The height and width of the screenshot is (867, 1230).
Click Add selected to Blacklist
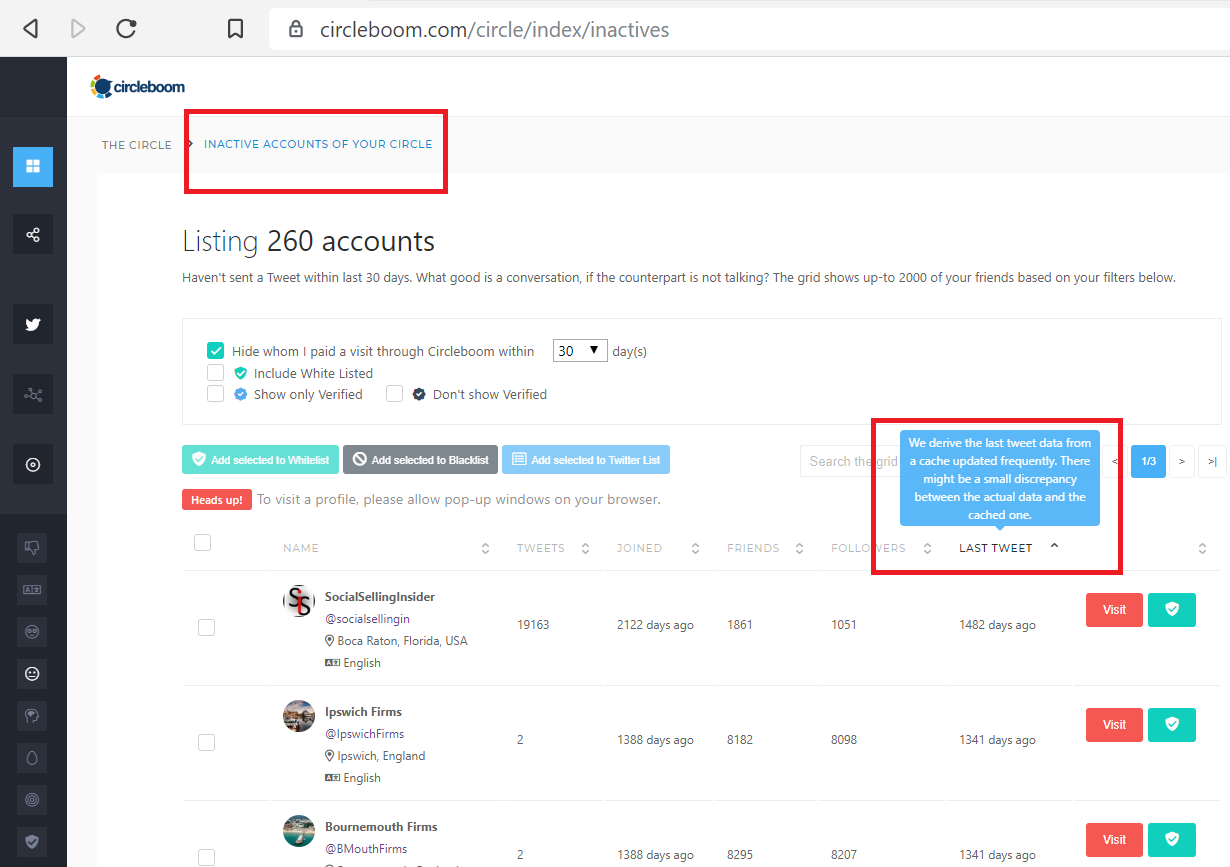pyautogui.click(x=420, y=460)
